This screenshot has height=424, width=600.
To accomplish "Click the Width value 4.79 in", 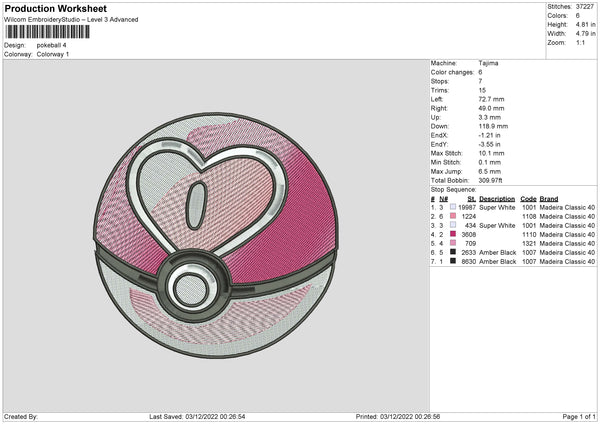I will 585,34.
